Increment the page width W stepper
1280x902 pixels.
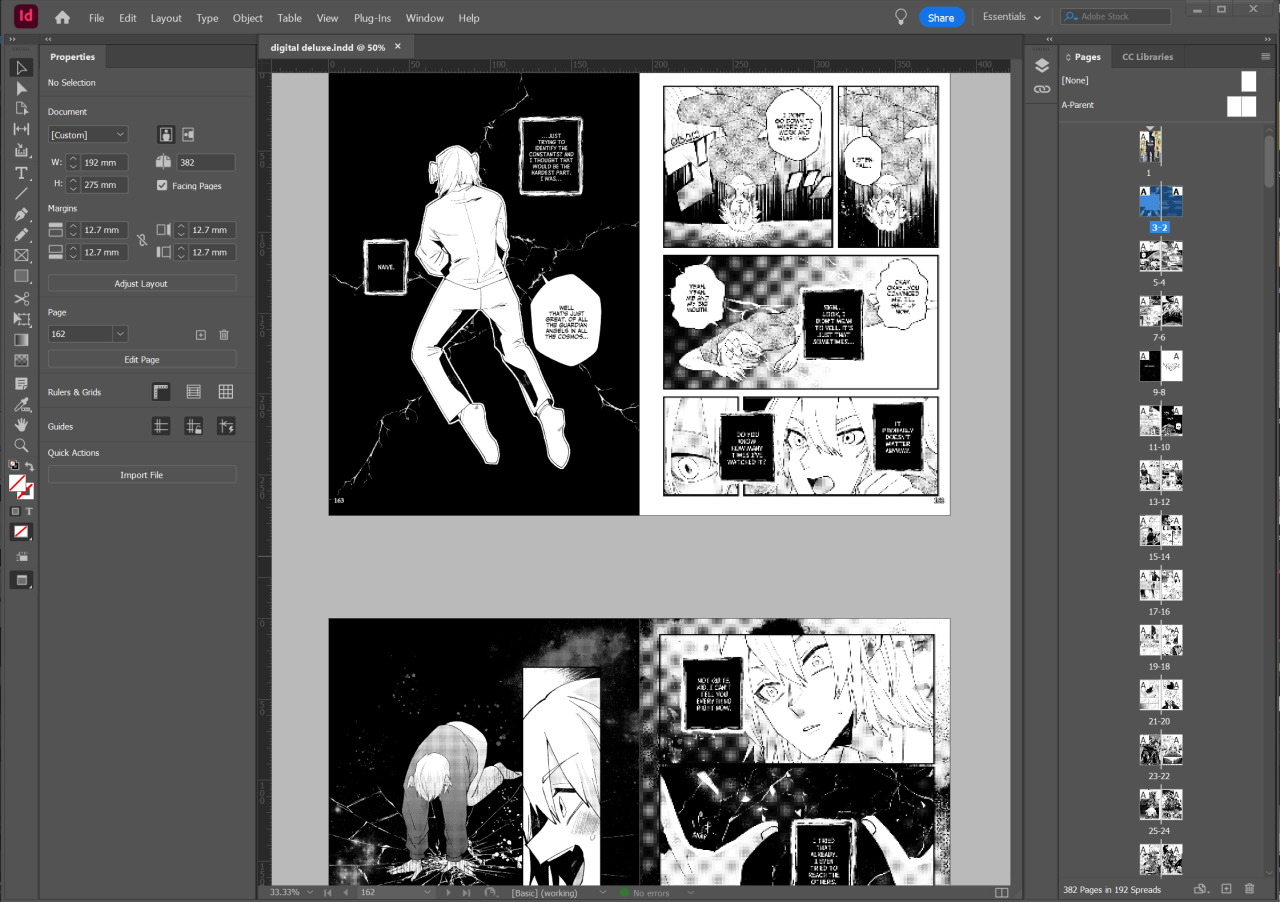(x=73, y=158)
